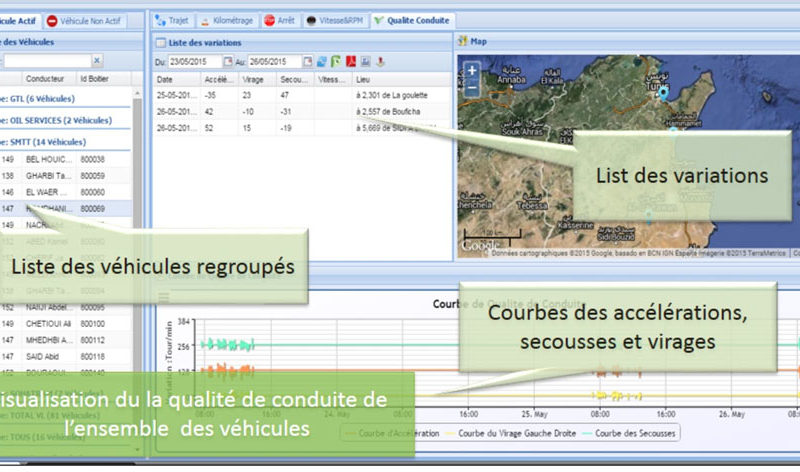This screenshot has width=800, height=472.
Task: Export variations list to Excel
Action: [x=336, y=61]
